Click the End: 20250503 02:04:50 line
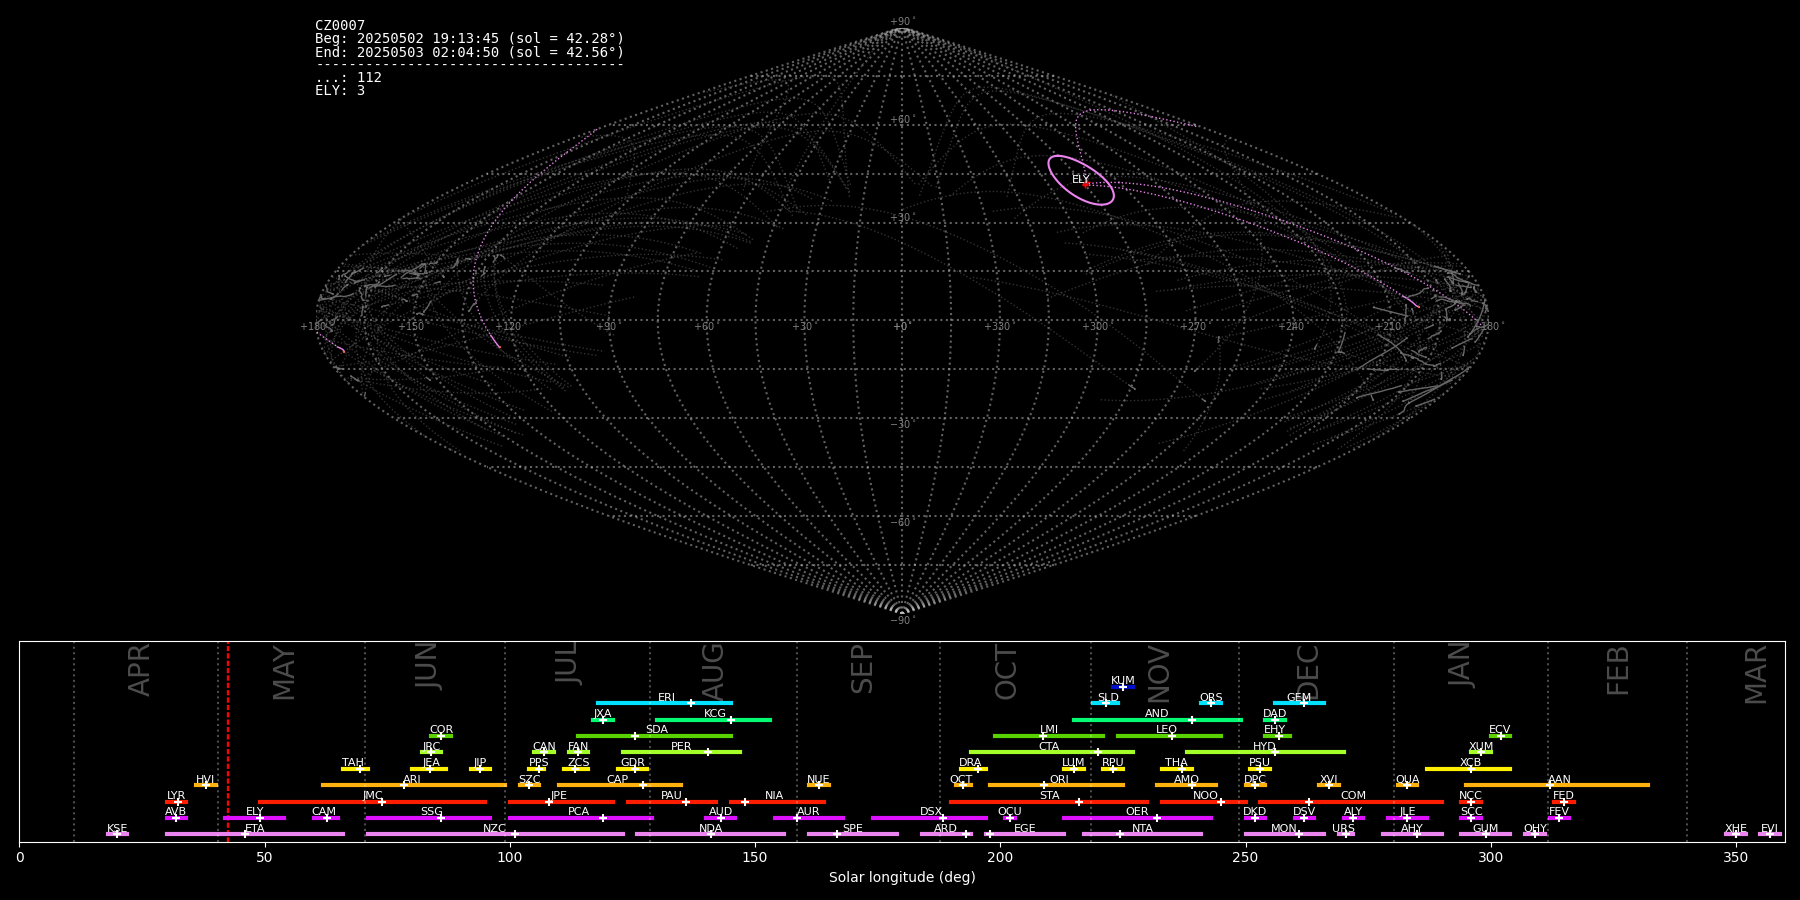The height and width of the screenshot is (900, 1800). point(469,52)
